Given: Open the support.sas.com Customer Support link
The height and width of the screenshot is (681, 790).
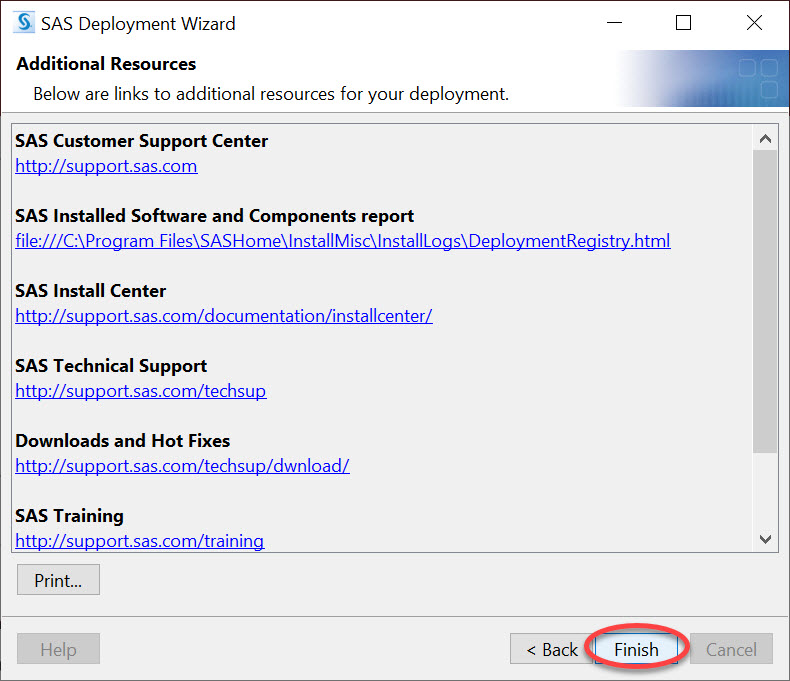Looking at the screenshot, I should [106, 166].
